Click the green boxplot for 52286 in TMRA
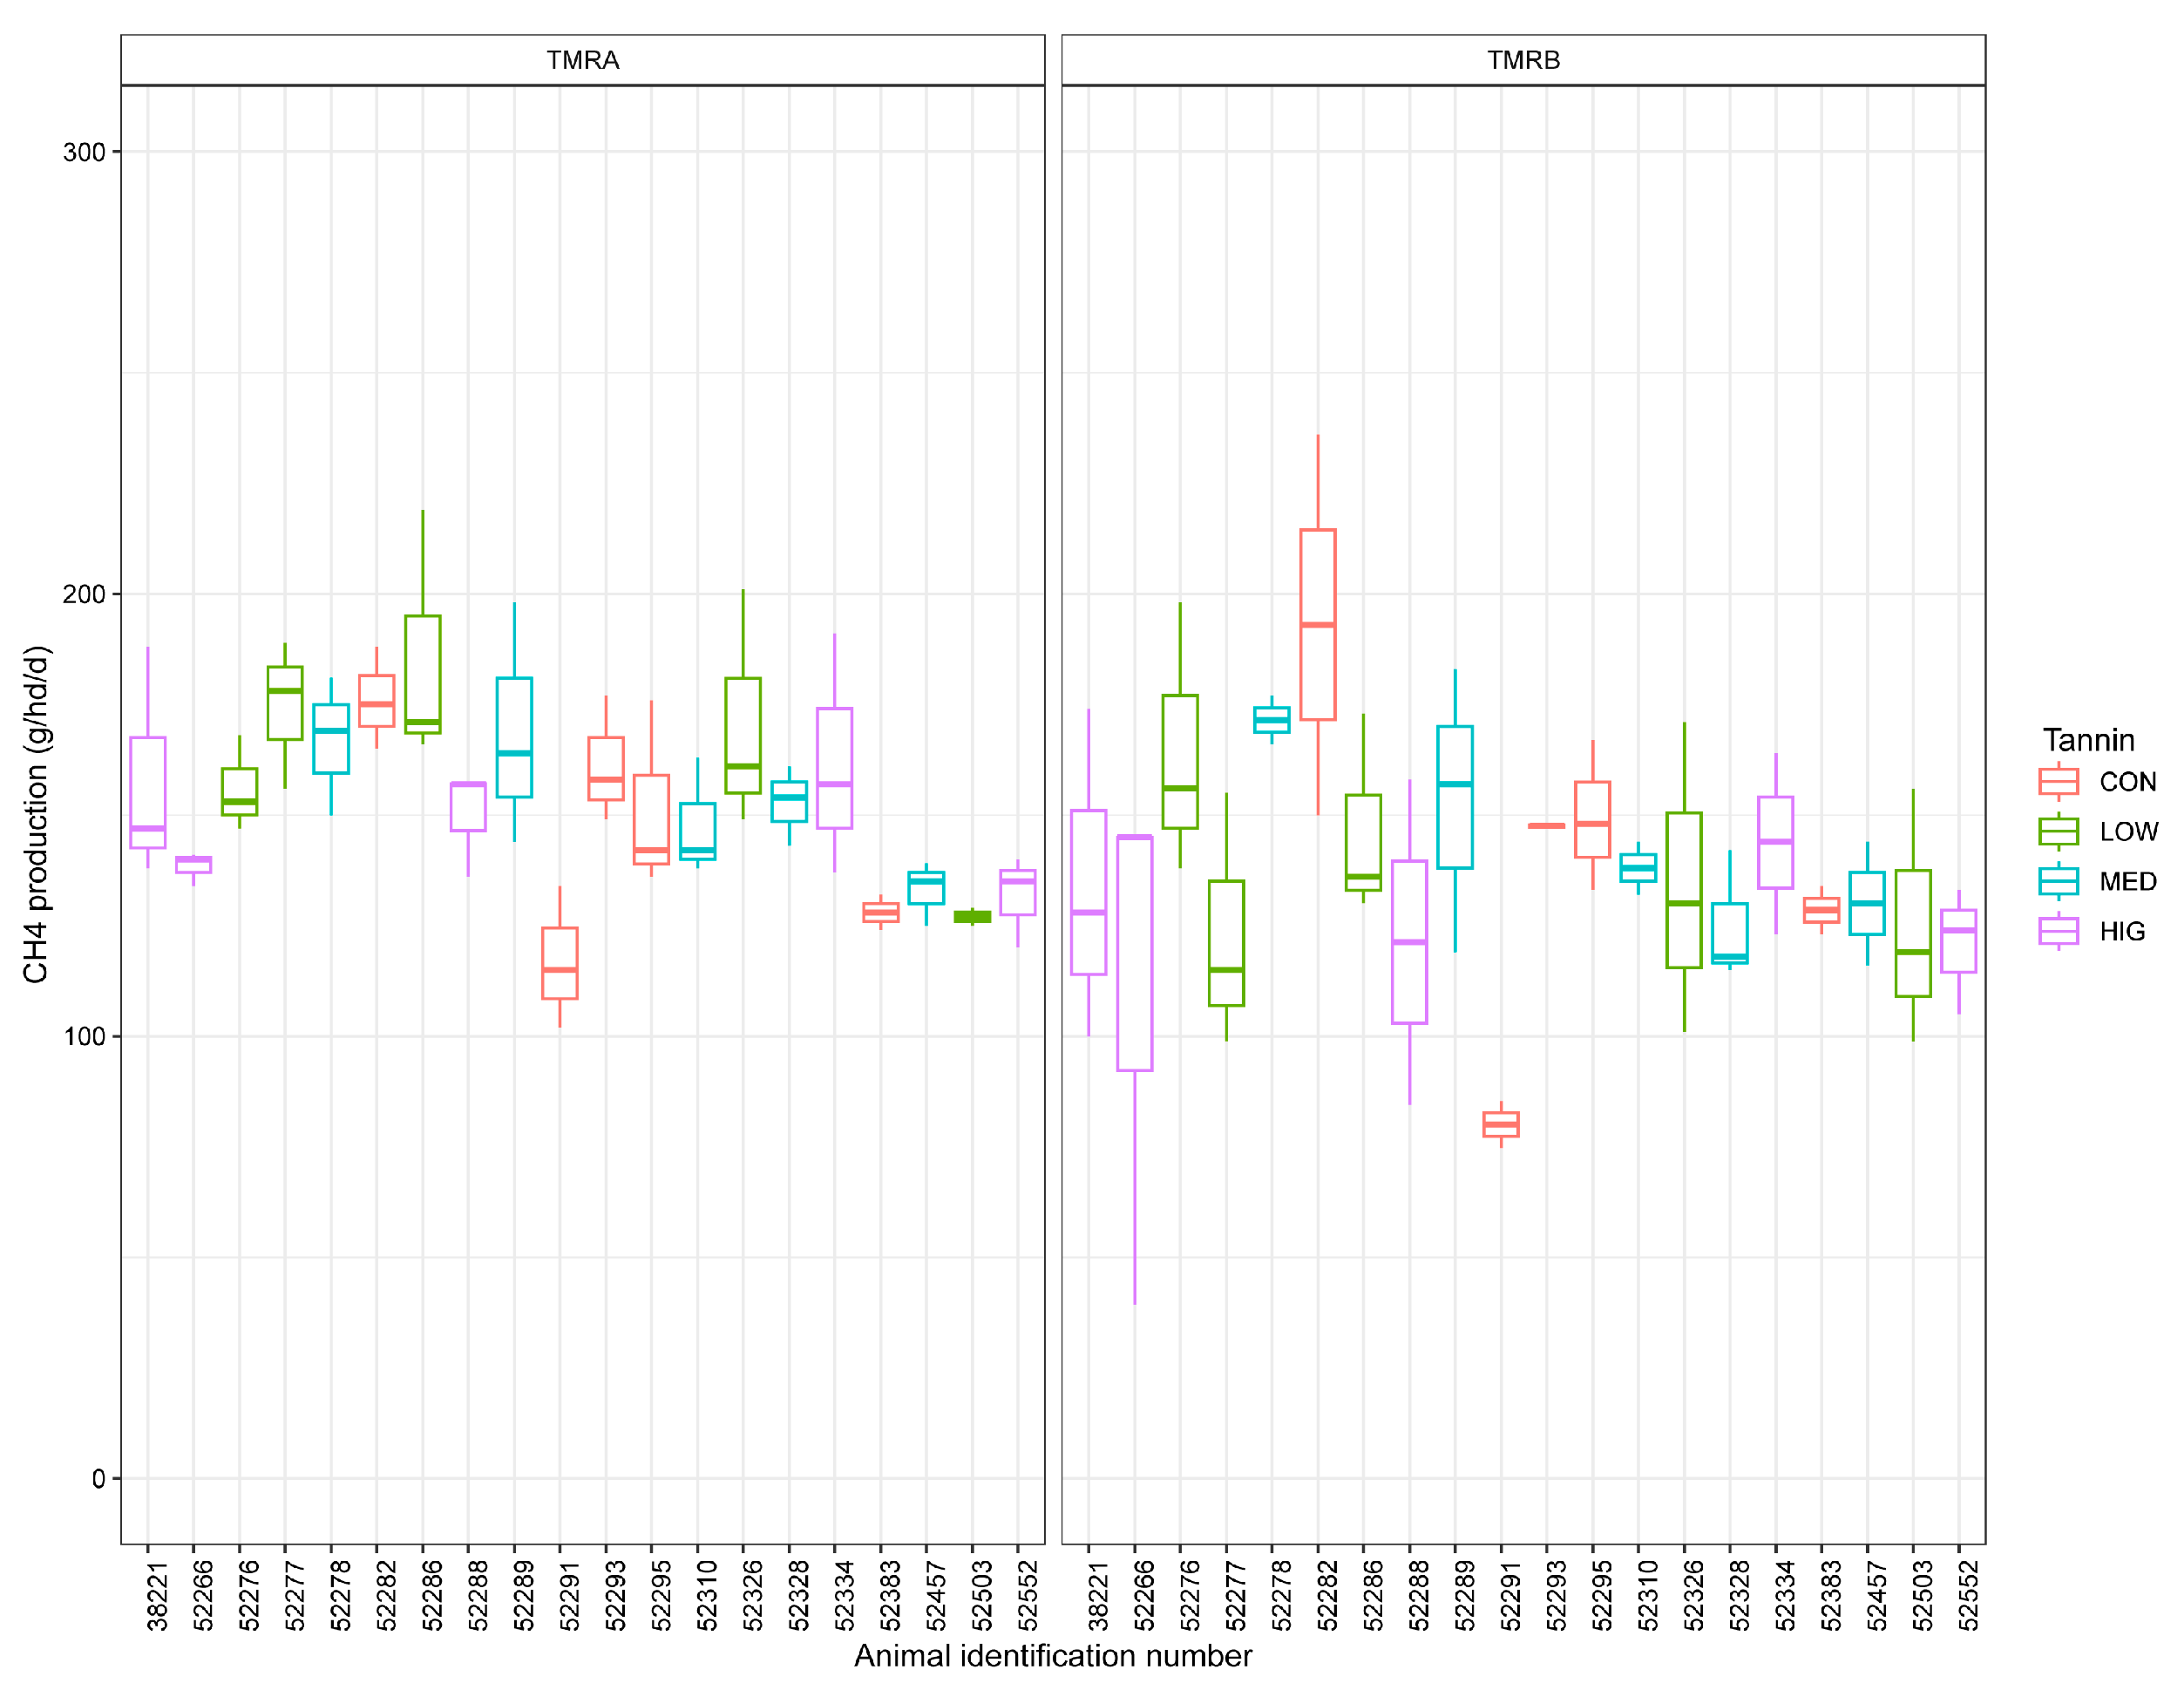 422,674
